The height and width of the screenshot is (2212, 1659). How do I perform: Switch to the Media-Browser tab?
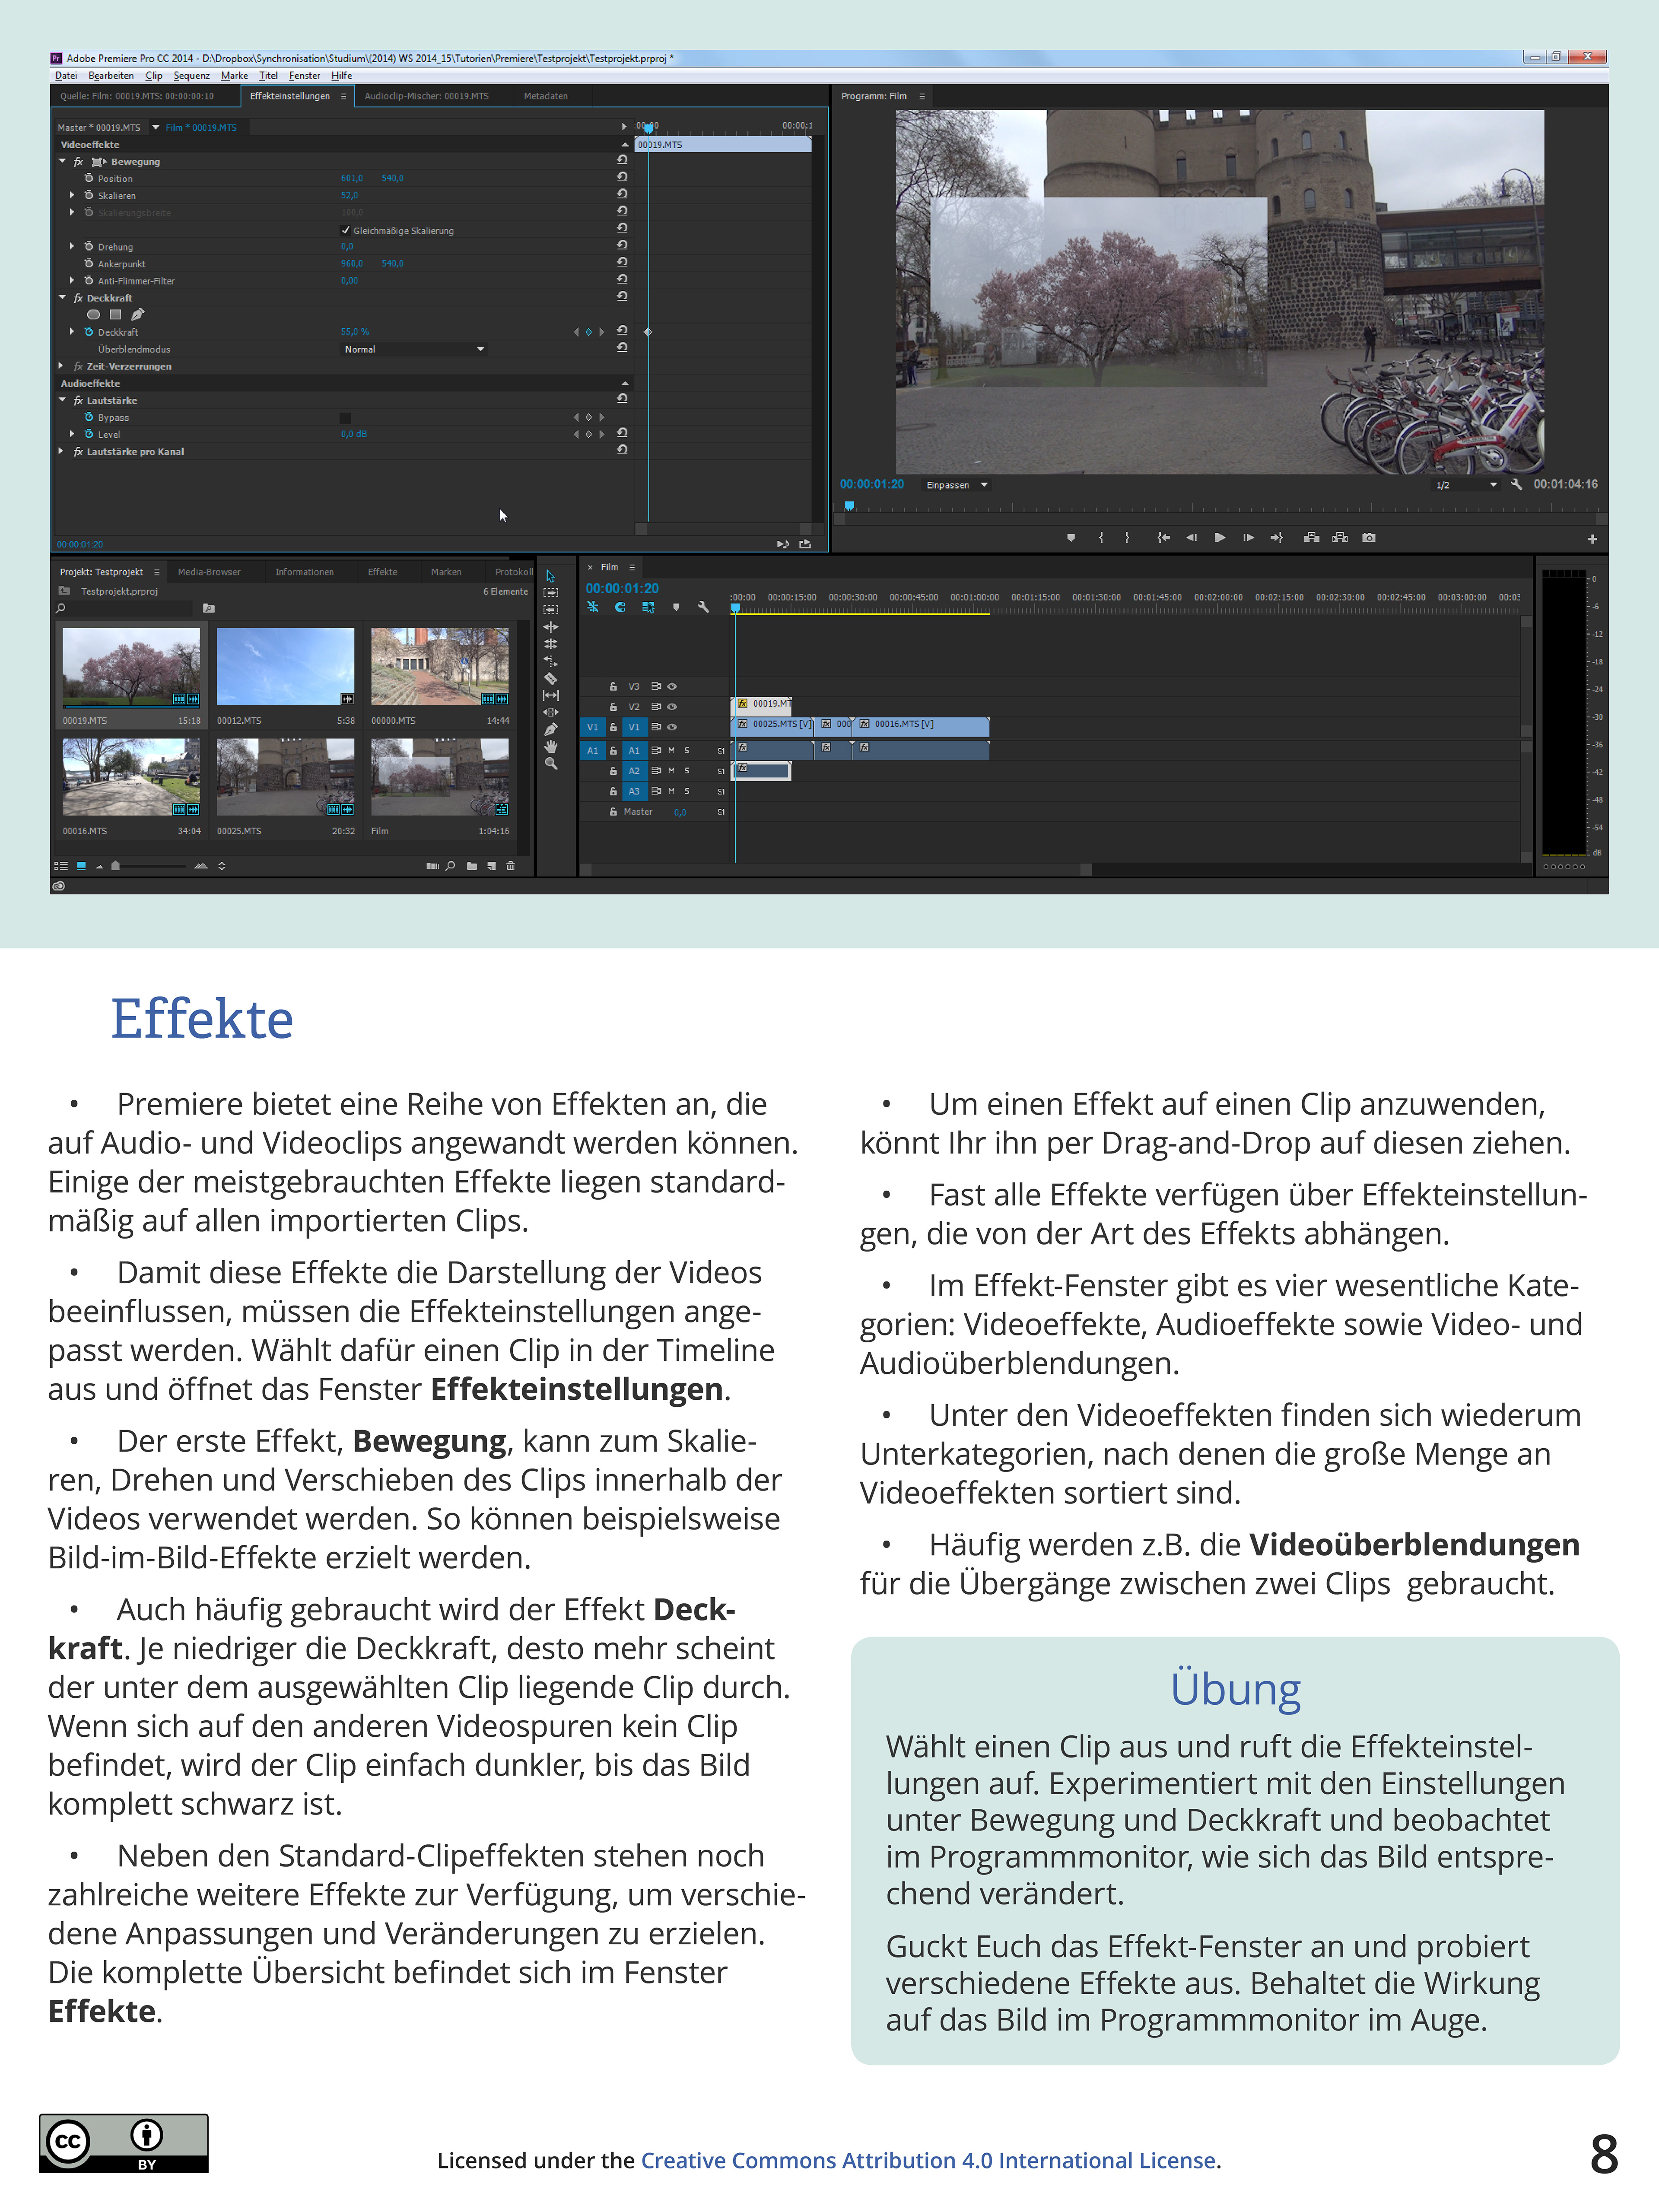[x=209, y=572]
